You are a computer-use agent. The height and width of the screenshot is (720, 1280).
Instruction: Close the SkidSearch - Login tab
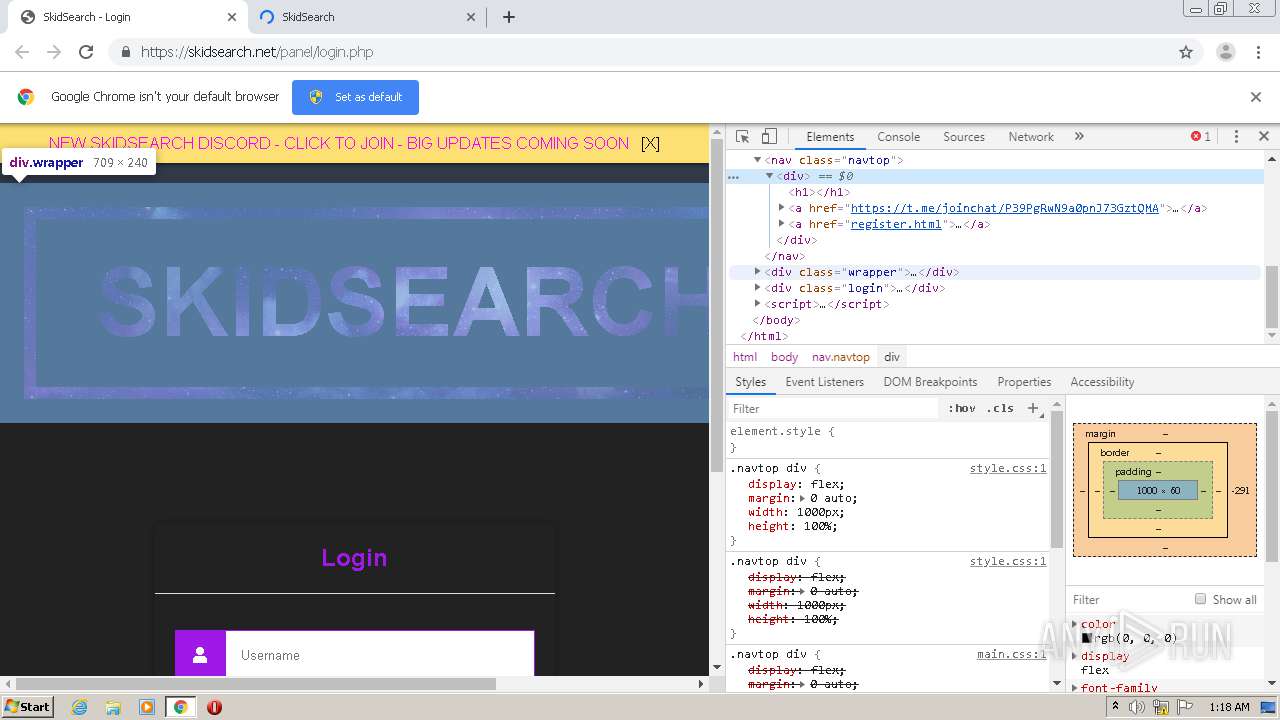(232, 17)
